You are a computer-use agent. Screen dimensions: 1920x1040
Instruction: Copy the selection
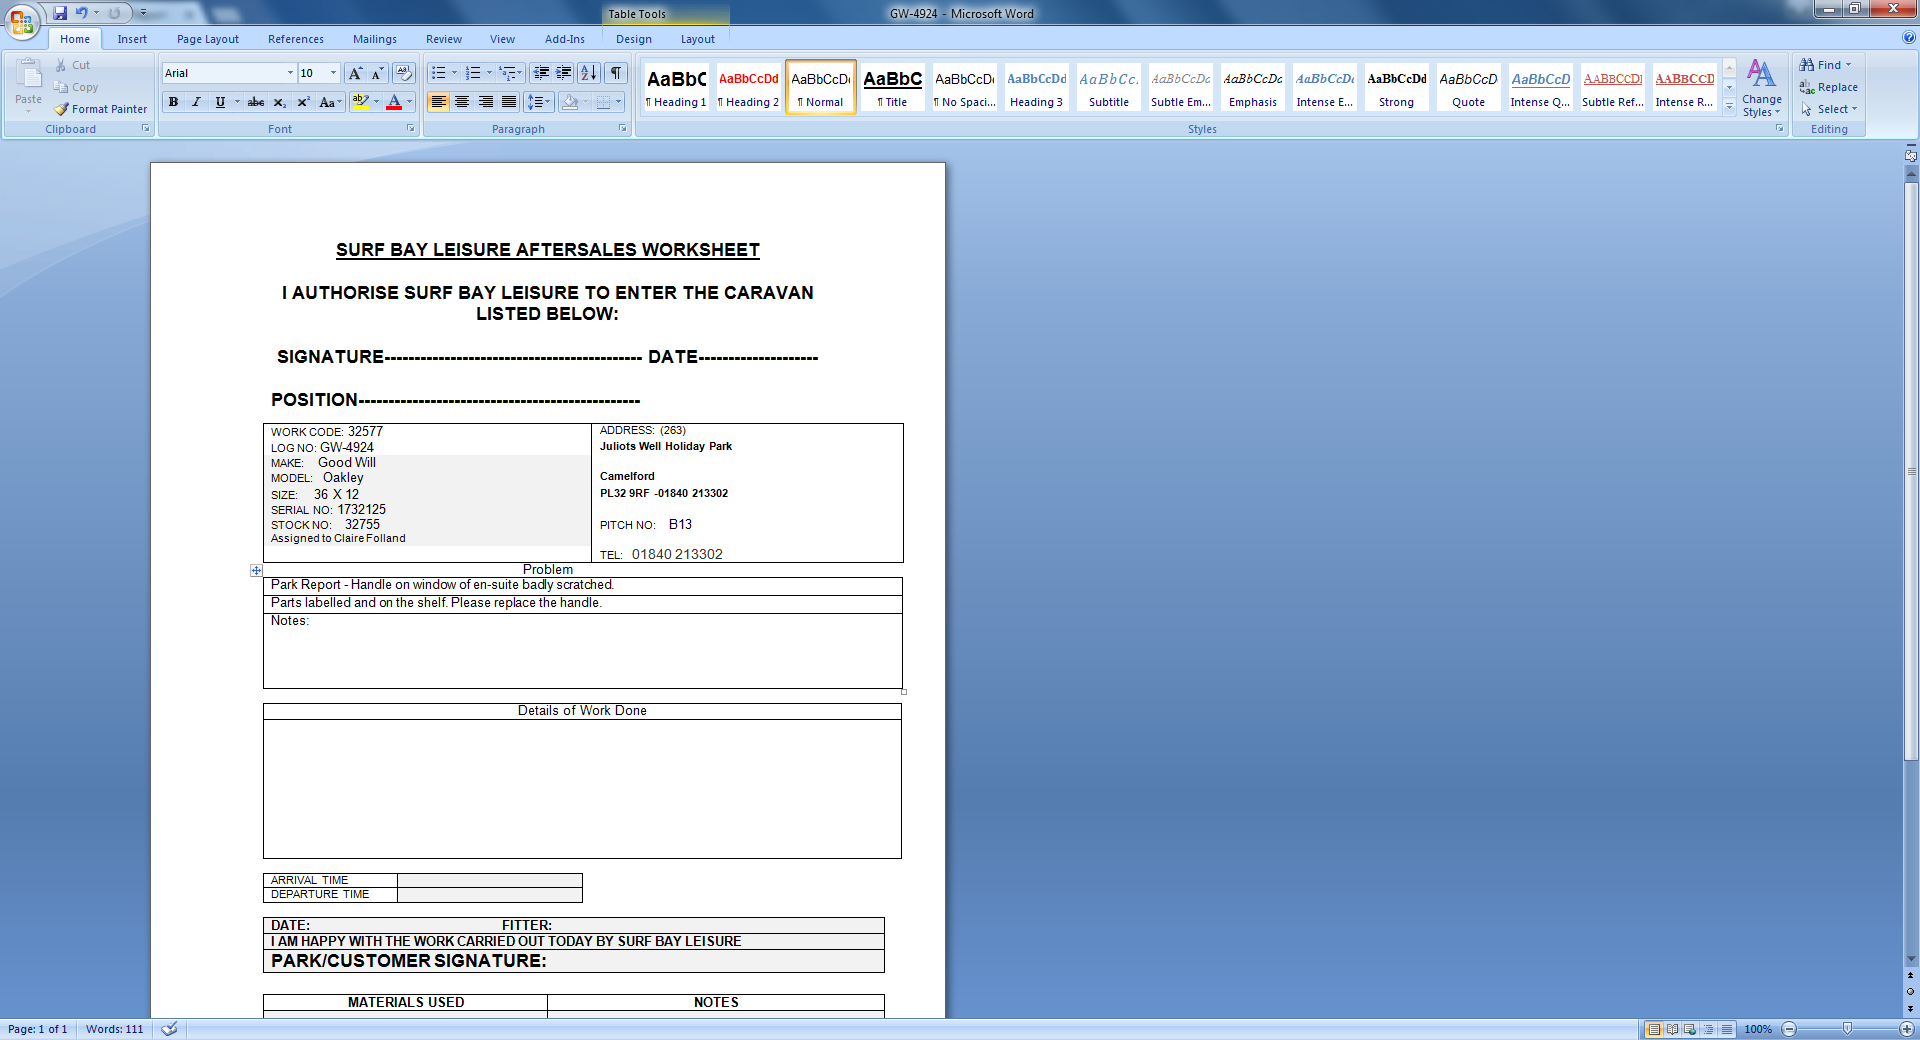pyautogui.click(x=76, y=87)
